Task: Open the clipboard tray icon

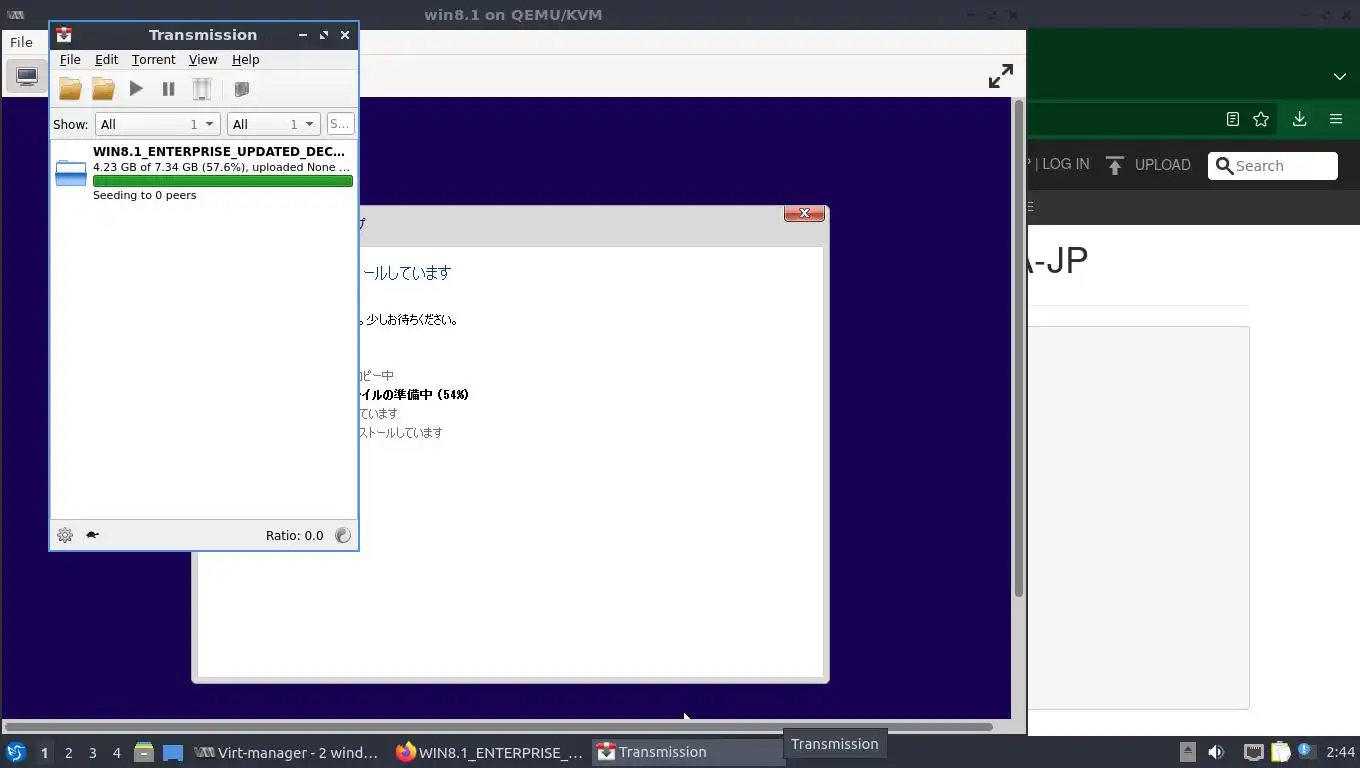Action: [x=1280, y=752]
